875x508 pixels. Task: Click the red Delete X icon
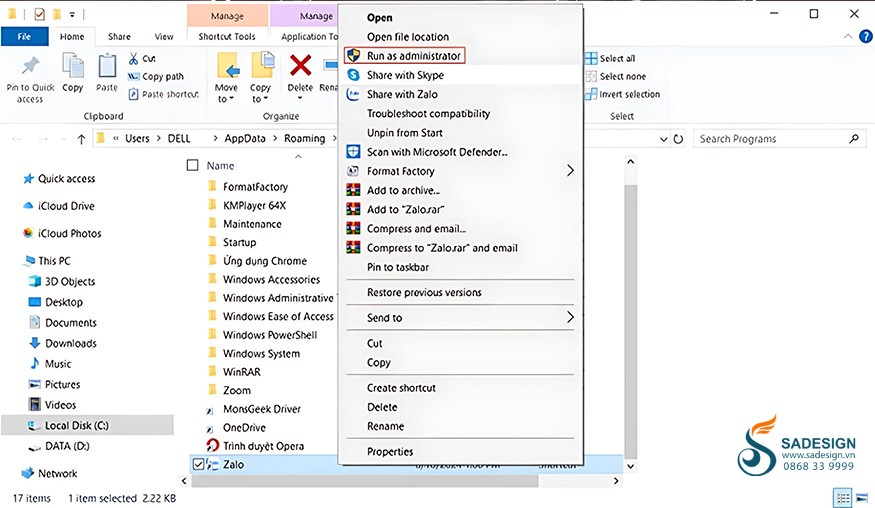300,66
